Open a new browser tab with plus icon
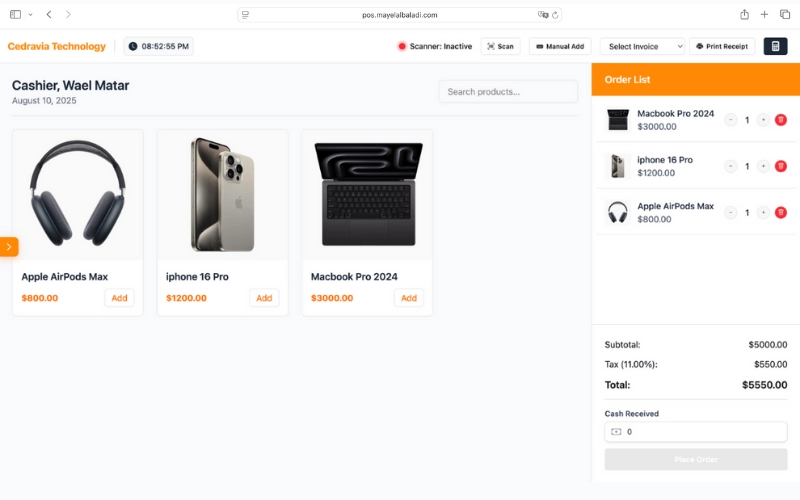The width and height of the screenshot is (800, 500). point(764,15)
